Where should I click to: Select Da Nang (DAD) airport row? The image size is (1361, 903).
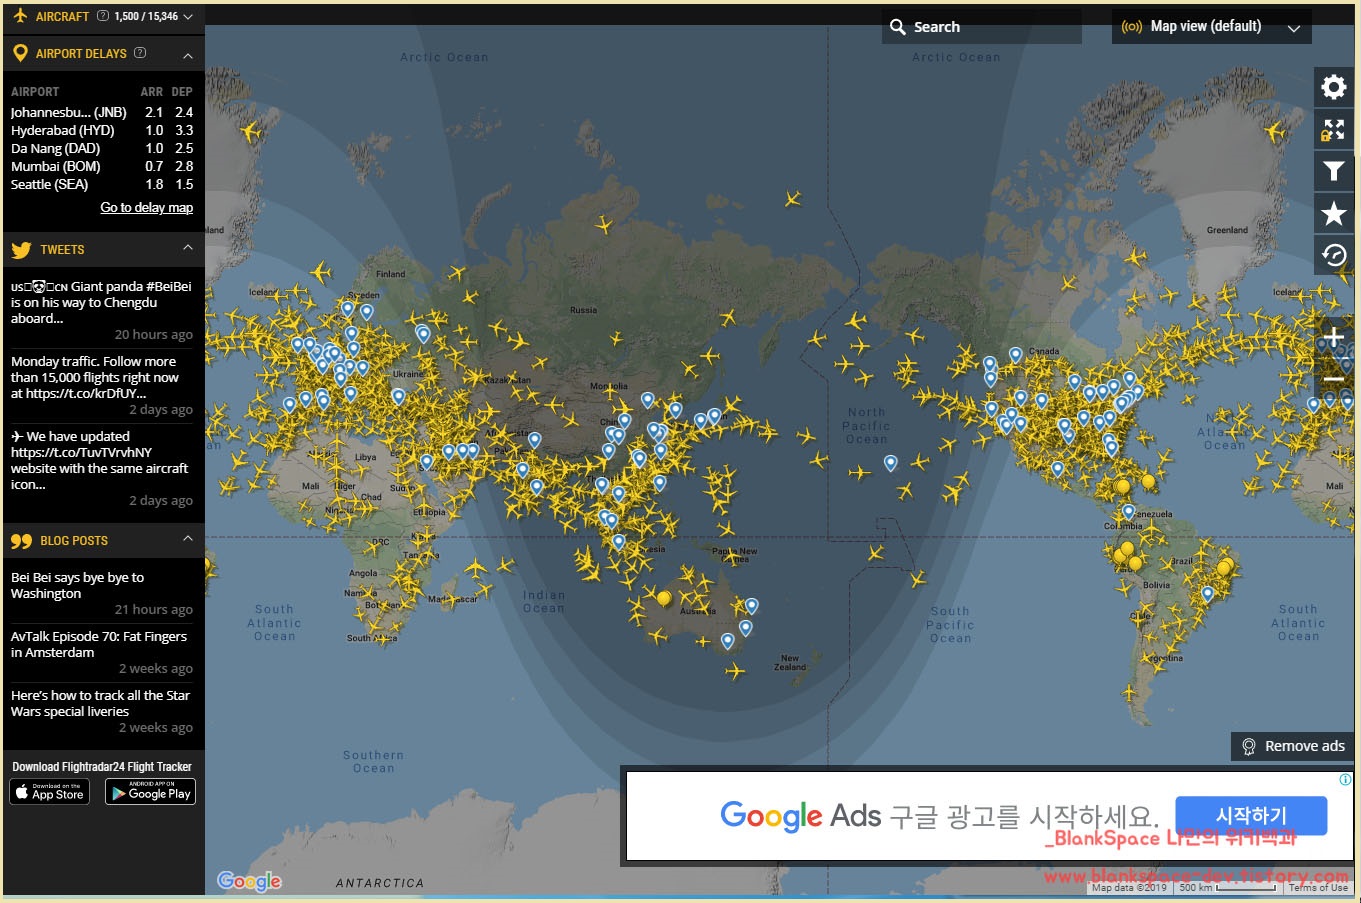(x=102, y=148)
